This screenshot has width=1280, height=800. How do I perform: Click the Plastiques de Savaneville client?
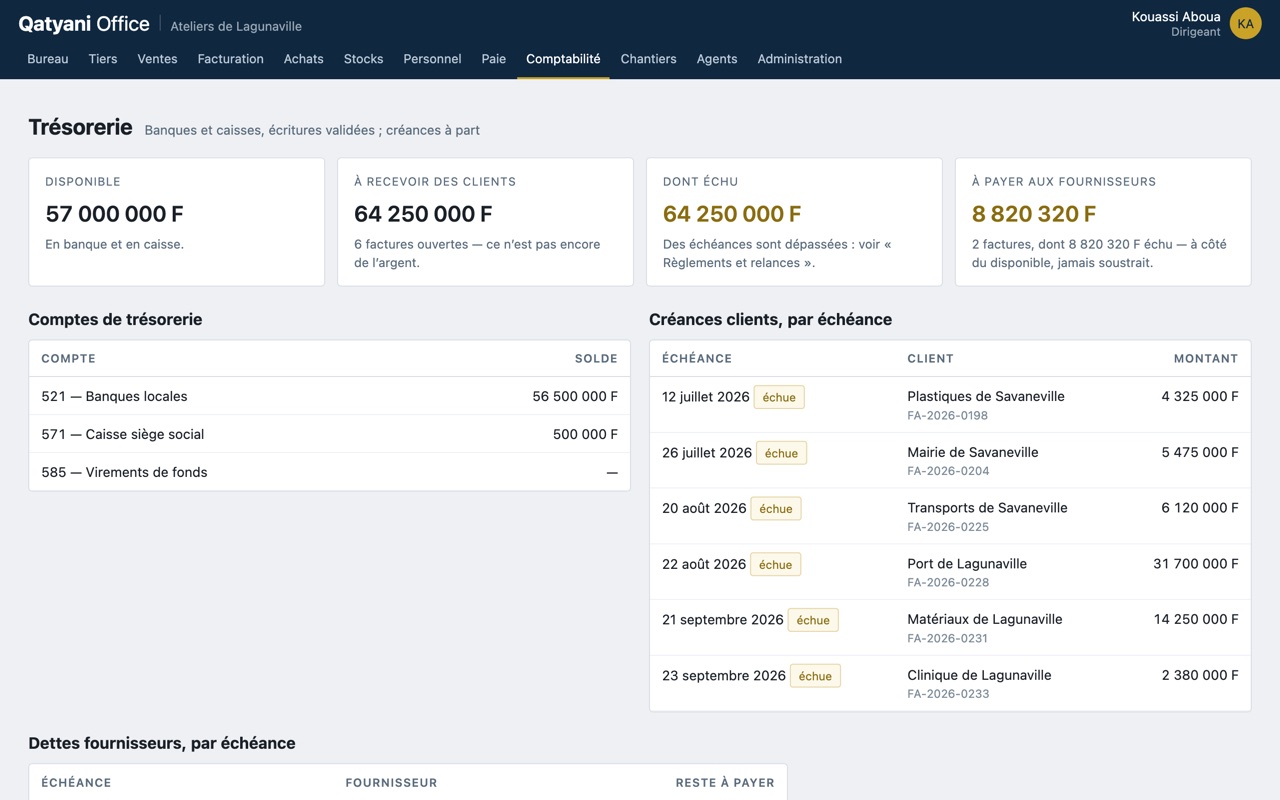[x=986, y=396]
